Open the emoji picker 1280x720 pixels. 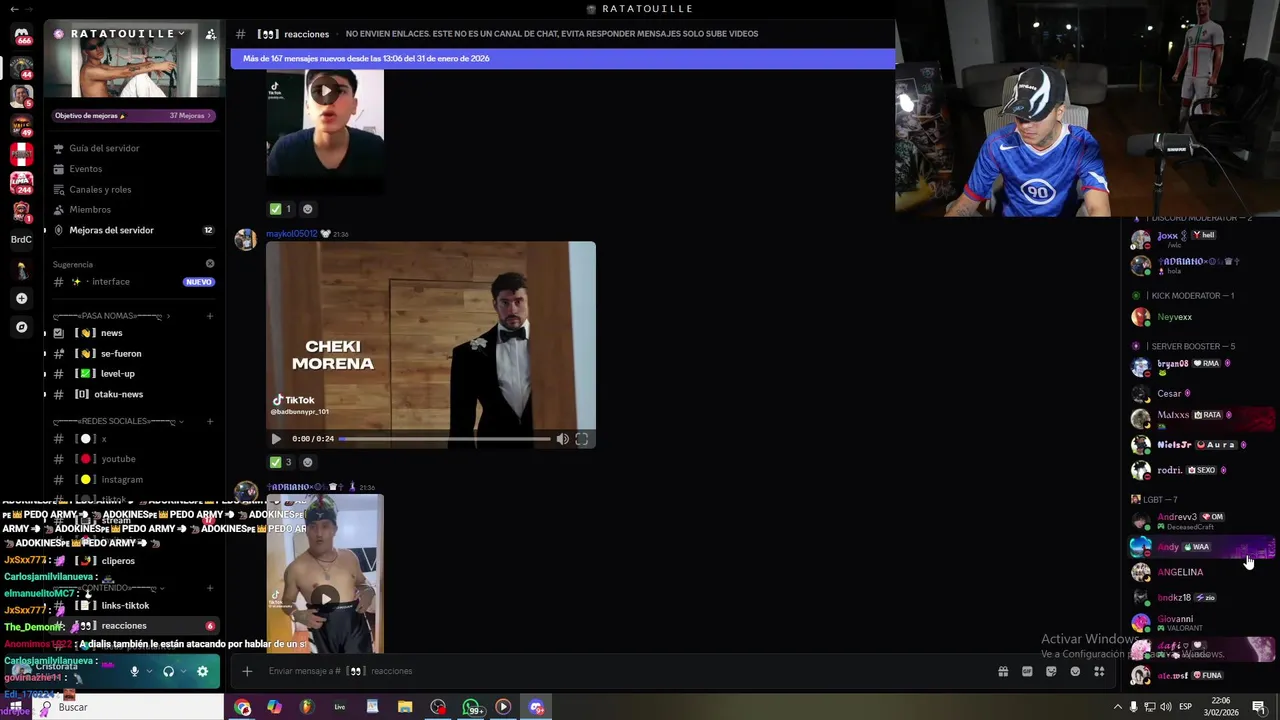point(1075,671)
